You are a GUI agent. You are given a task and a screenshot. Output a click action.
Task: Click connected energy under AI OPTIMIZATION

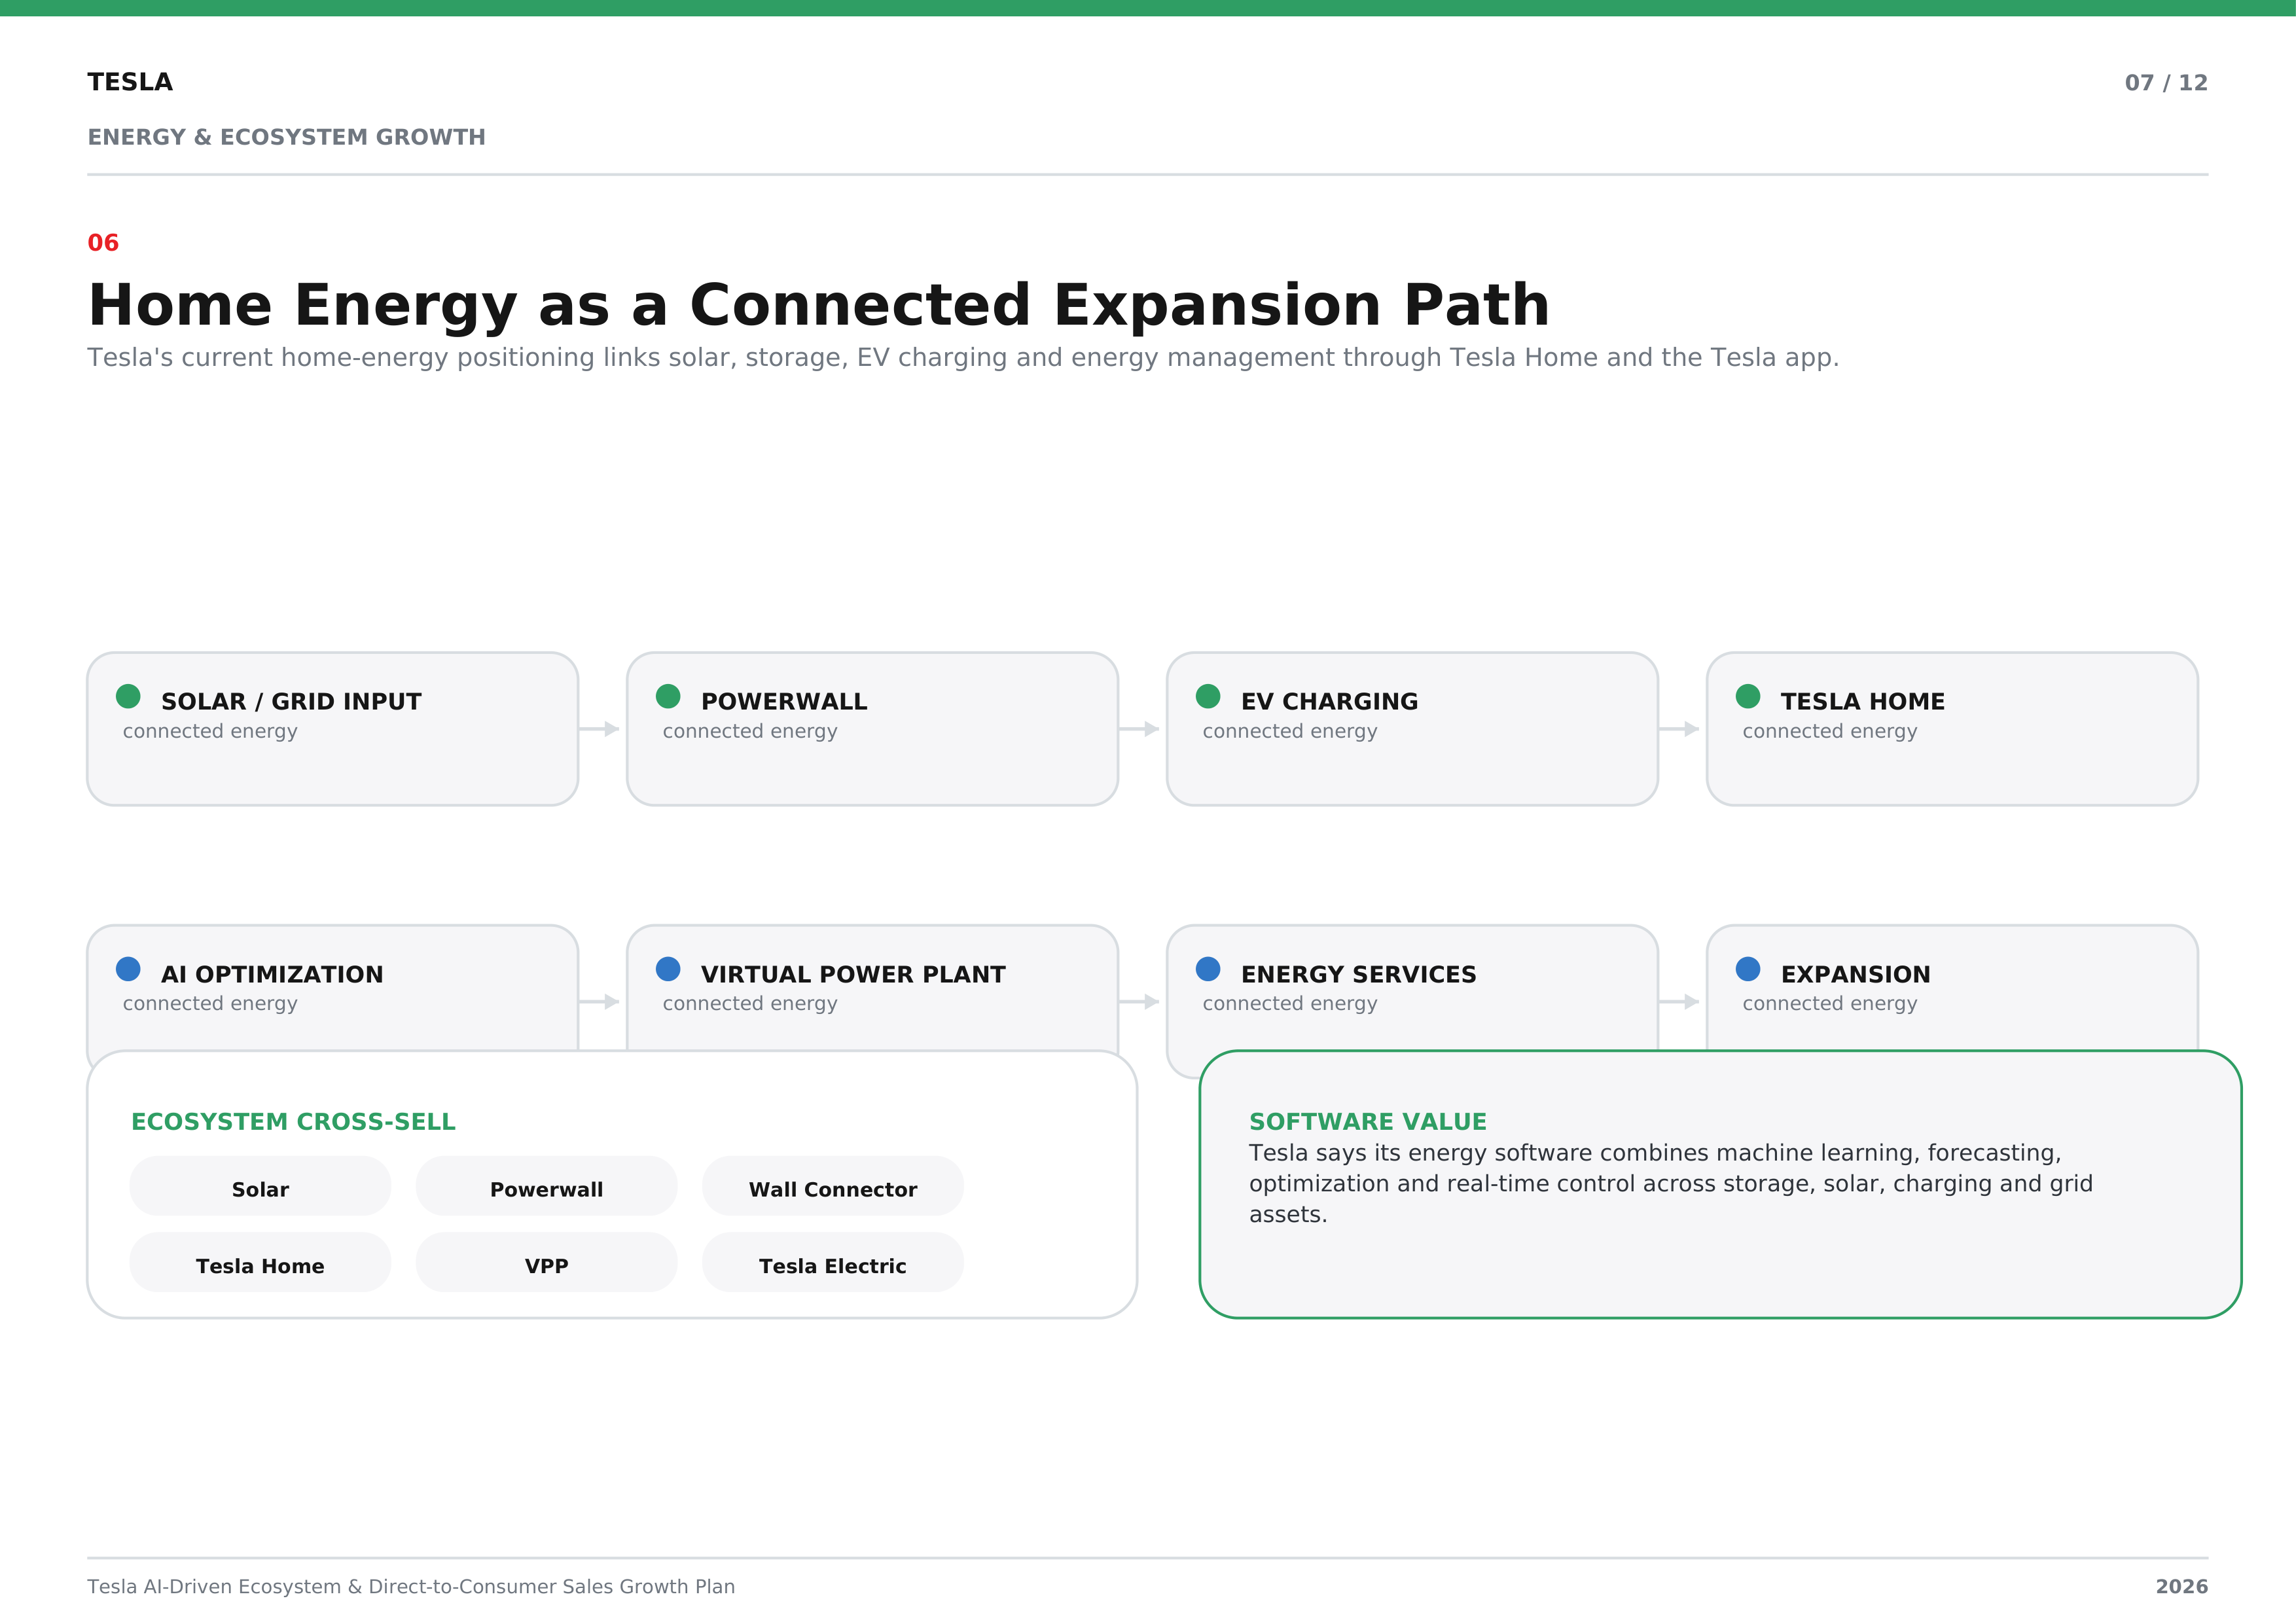tap(210, 1003)
